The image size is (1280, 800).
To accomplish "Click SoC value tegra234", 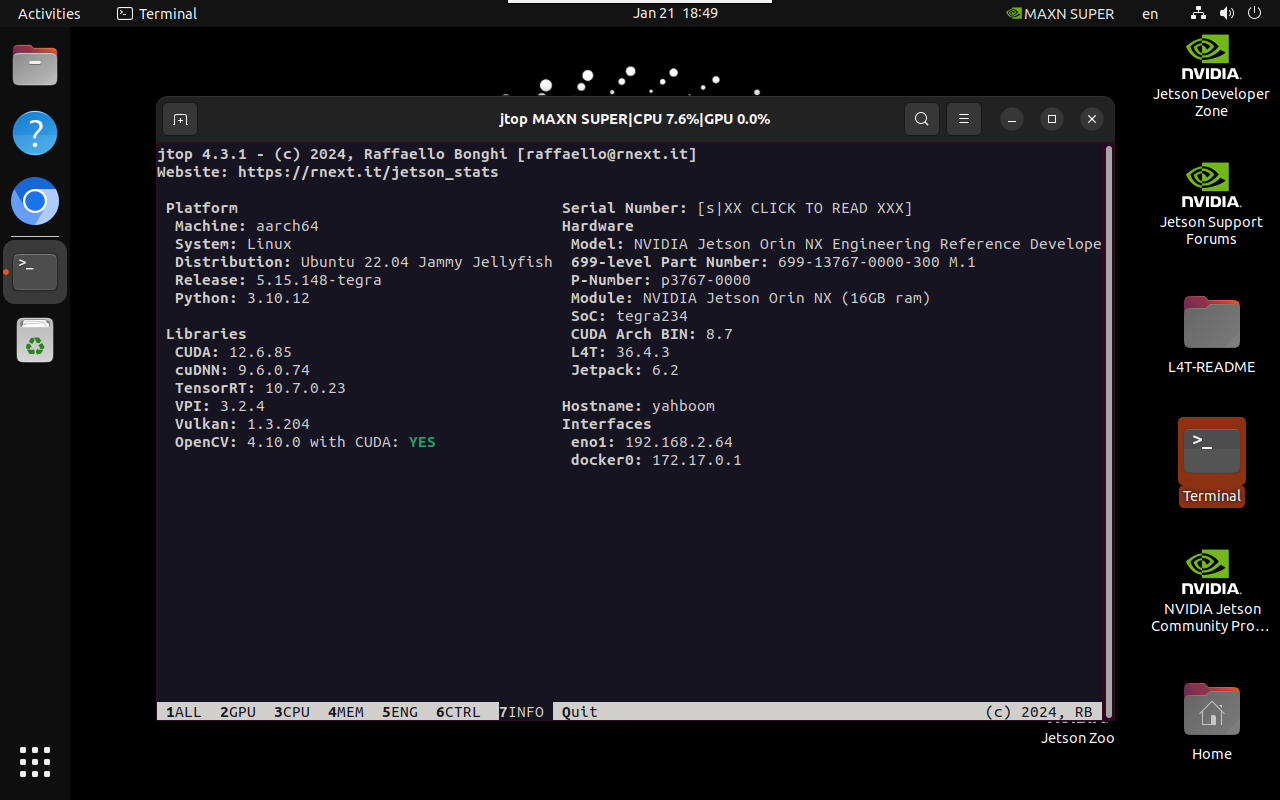I will 651,316.
